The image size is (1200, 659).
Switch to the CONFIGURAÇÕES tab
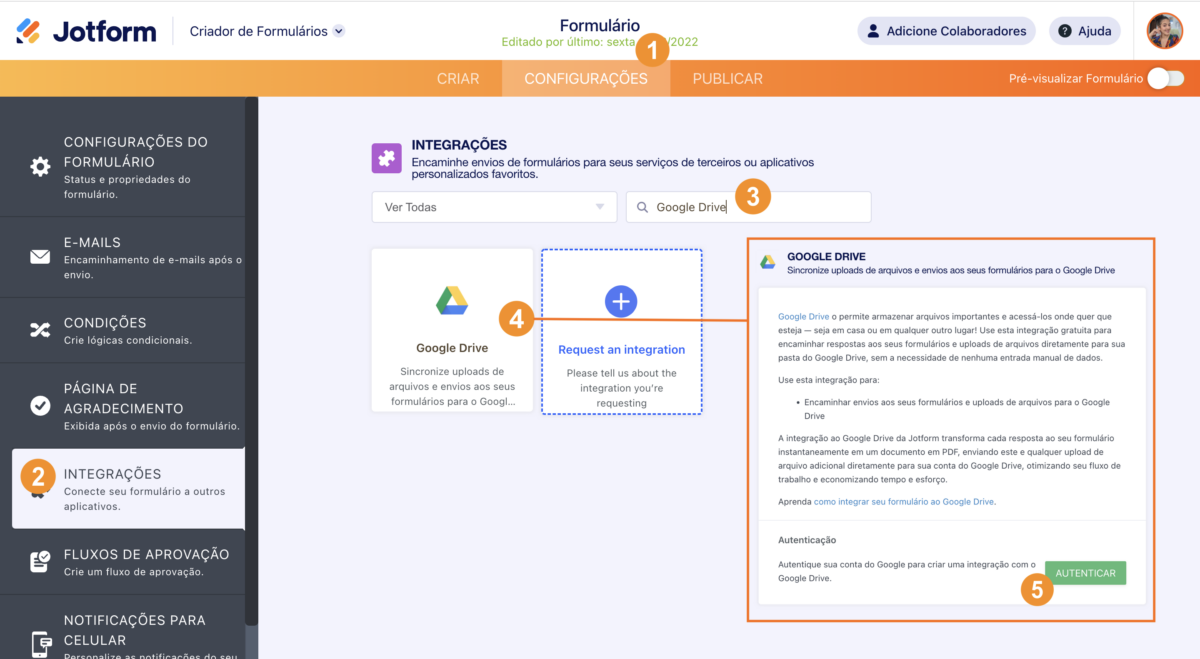point(586,78)
